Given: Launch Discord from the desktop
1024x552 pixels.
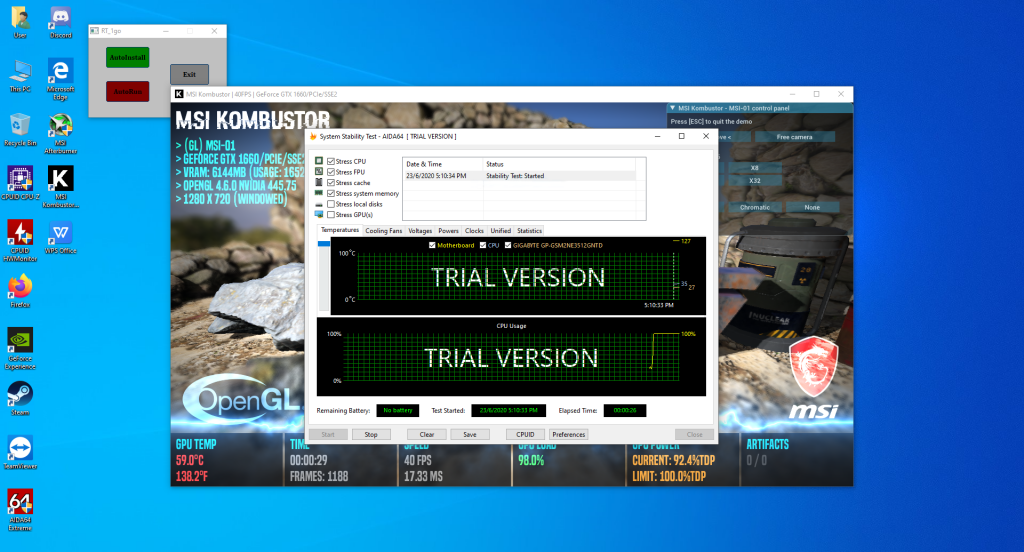Looking at the screenshot, I should (x=60, y=22).
